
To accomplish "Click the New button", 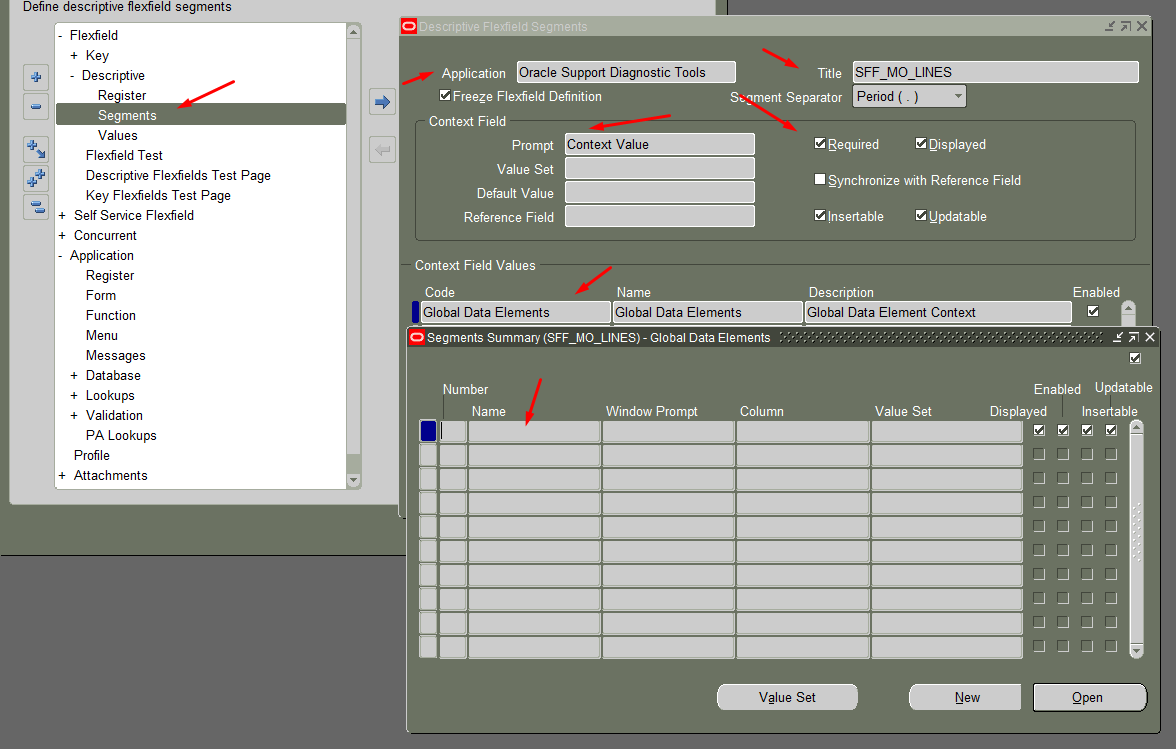I will (967, 697).
